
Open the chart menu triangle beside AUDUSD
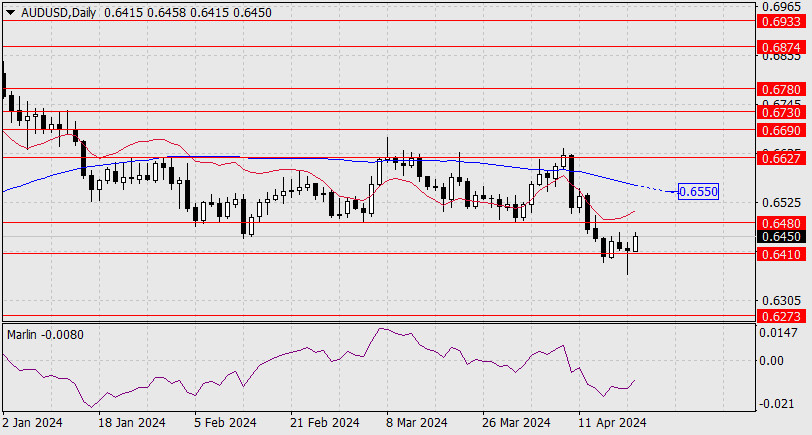[x=11, y=13]
